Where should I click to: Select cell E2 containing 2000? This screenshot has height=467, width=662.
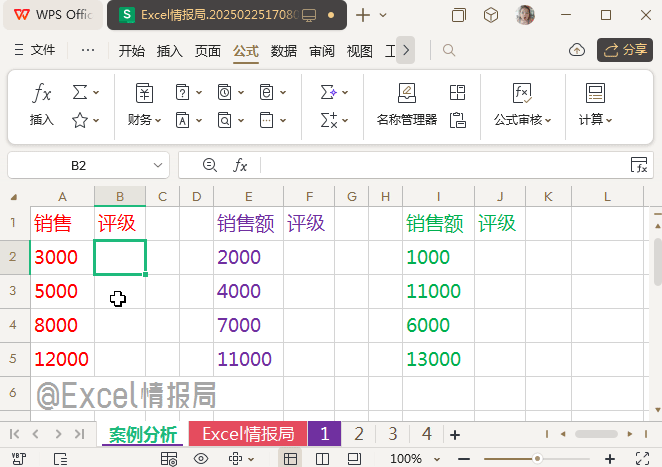(248, 257)
